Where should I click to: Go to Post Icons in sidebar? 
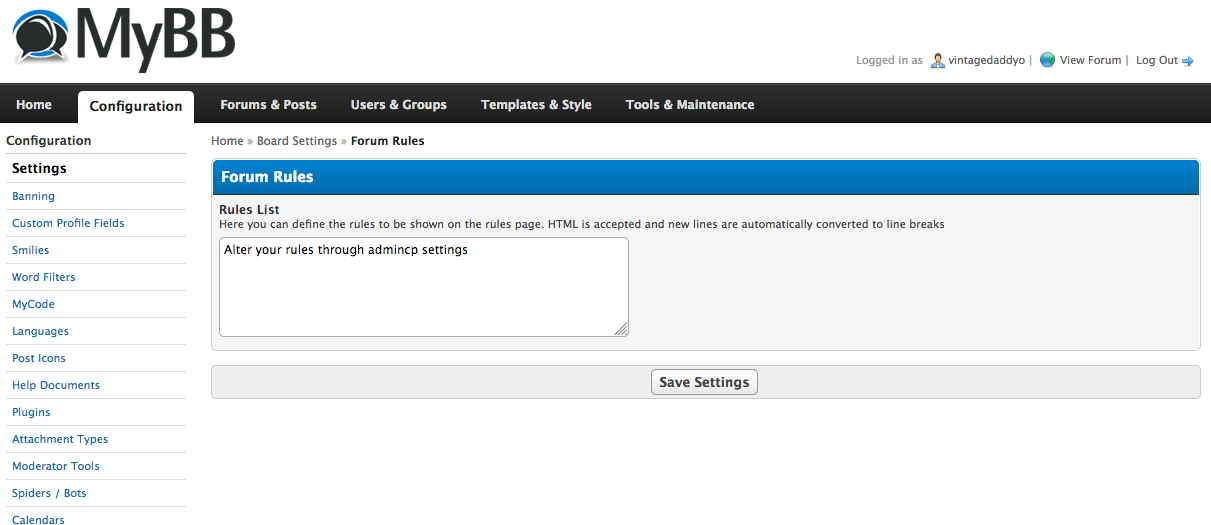pos(38,358)
